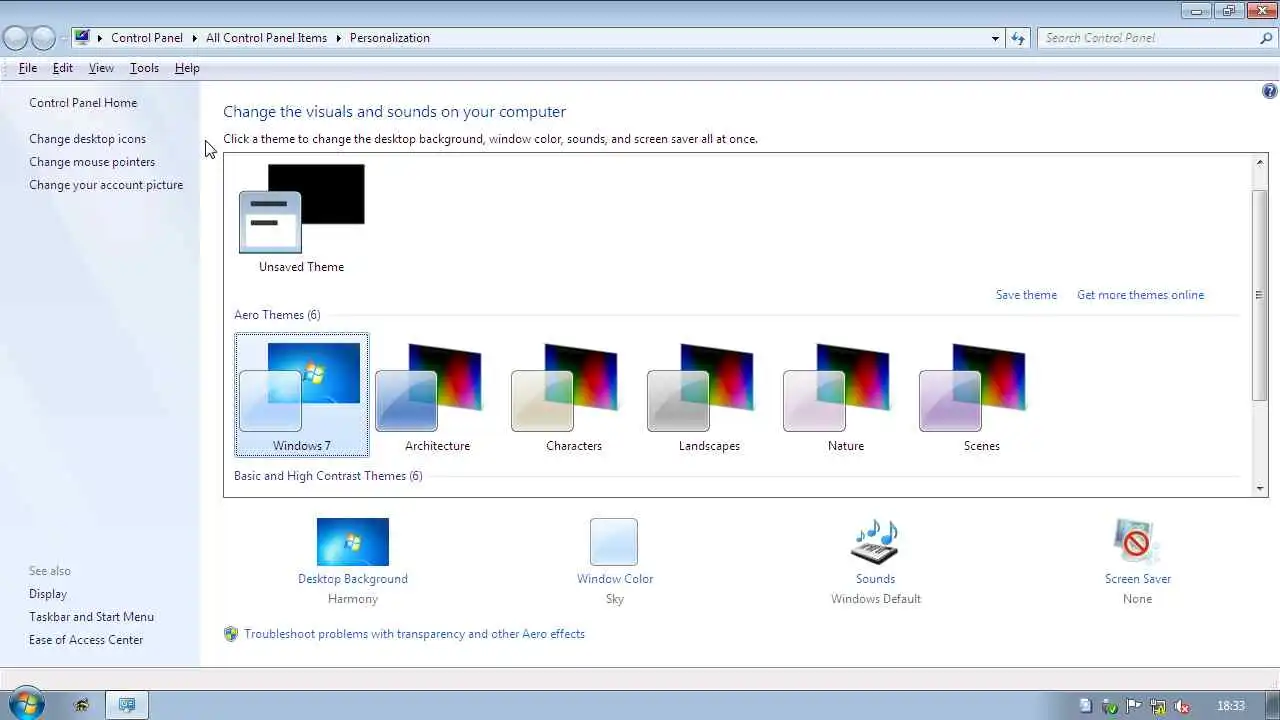Select the Architecture theme

(x=437, y=395)
